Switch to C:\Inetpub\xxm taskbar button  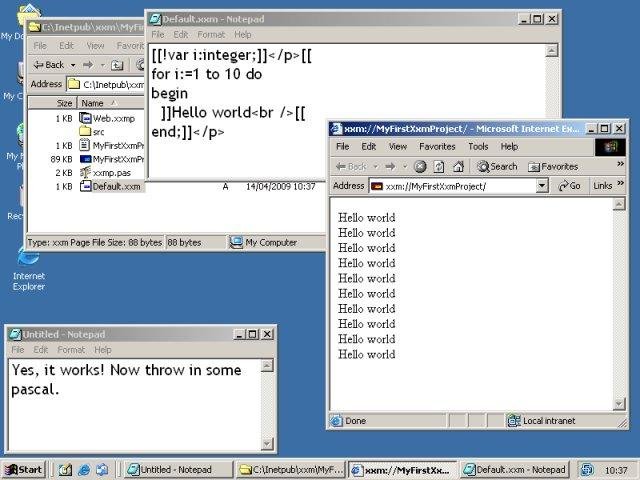pos(291,470)
